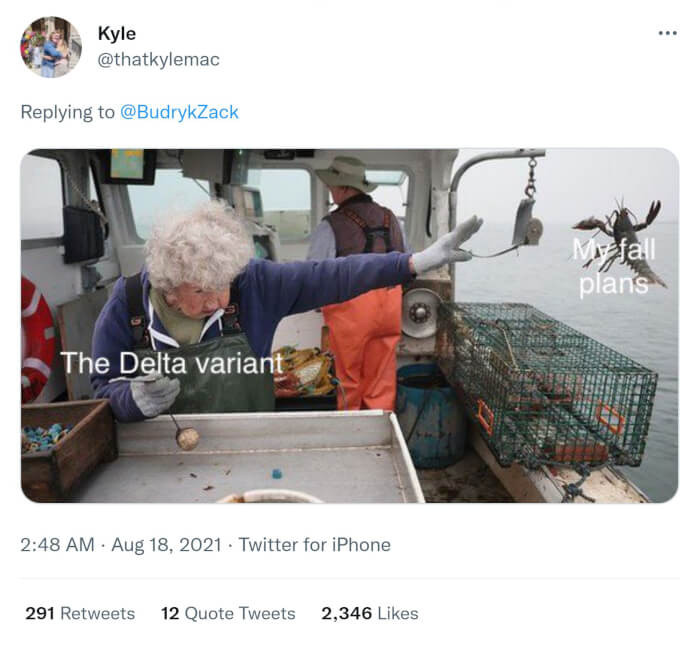
Task: View the 12 Quote Tweets list
Action: coord(228,613)
